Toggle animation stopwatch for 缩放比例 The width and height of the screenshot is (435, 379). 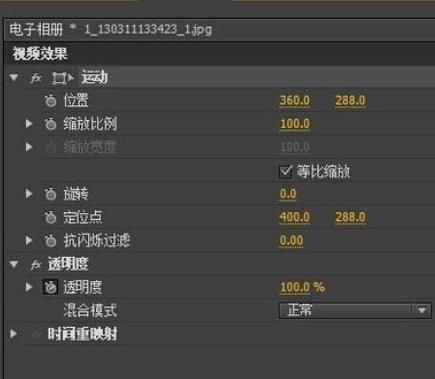(51, 124)
